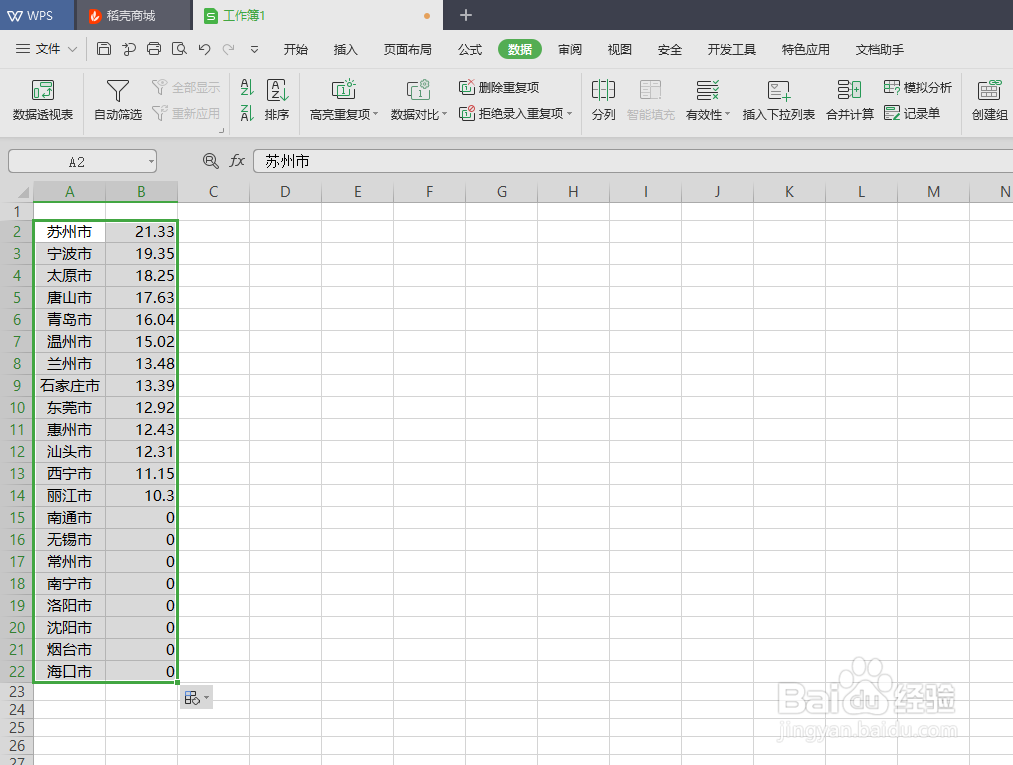Open what-if analysis (模拟分析)
1013x765 pixels.
click(918, 87)
